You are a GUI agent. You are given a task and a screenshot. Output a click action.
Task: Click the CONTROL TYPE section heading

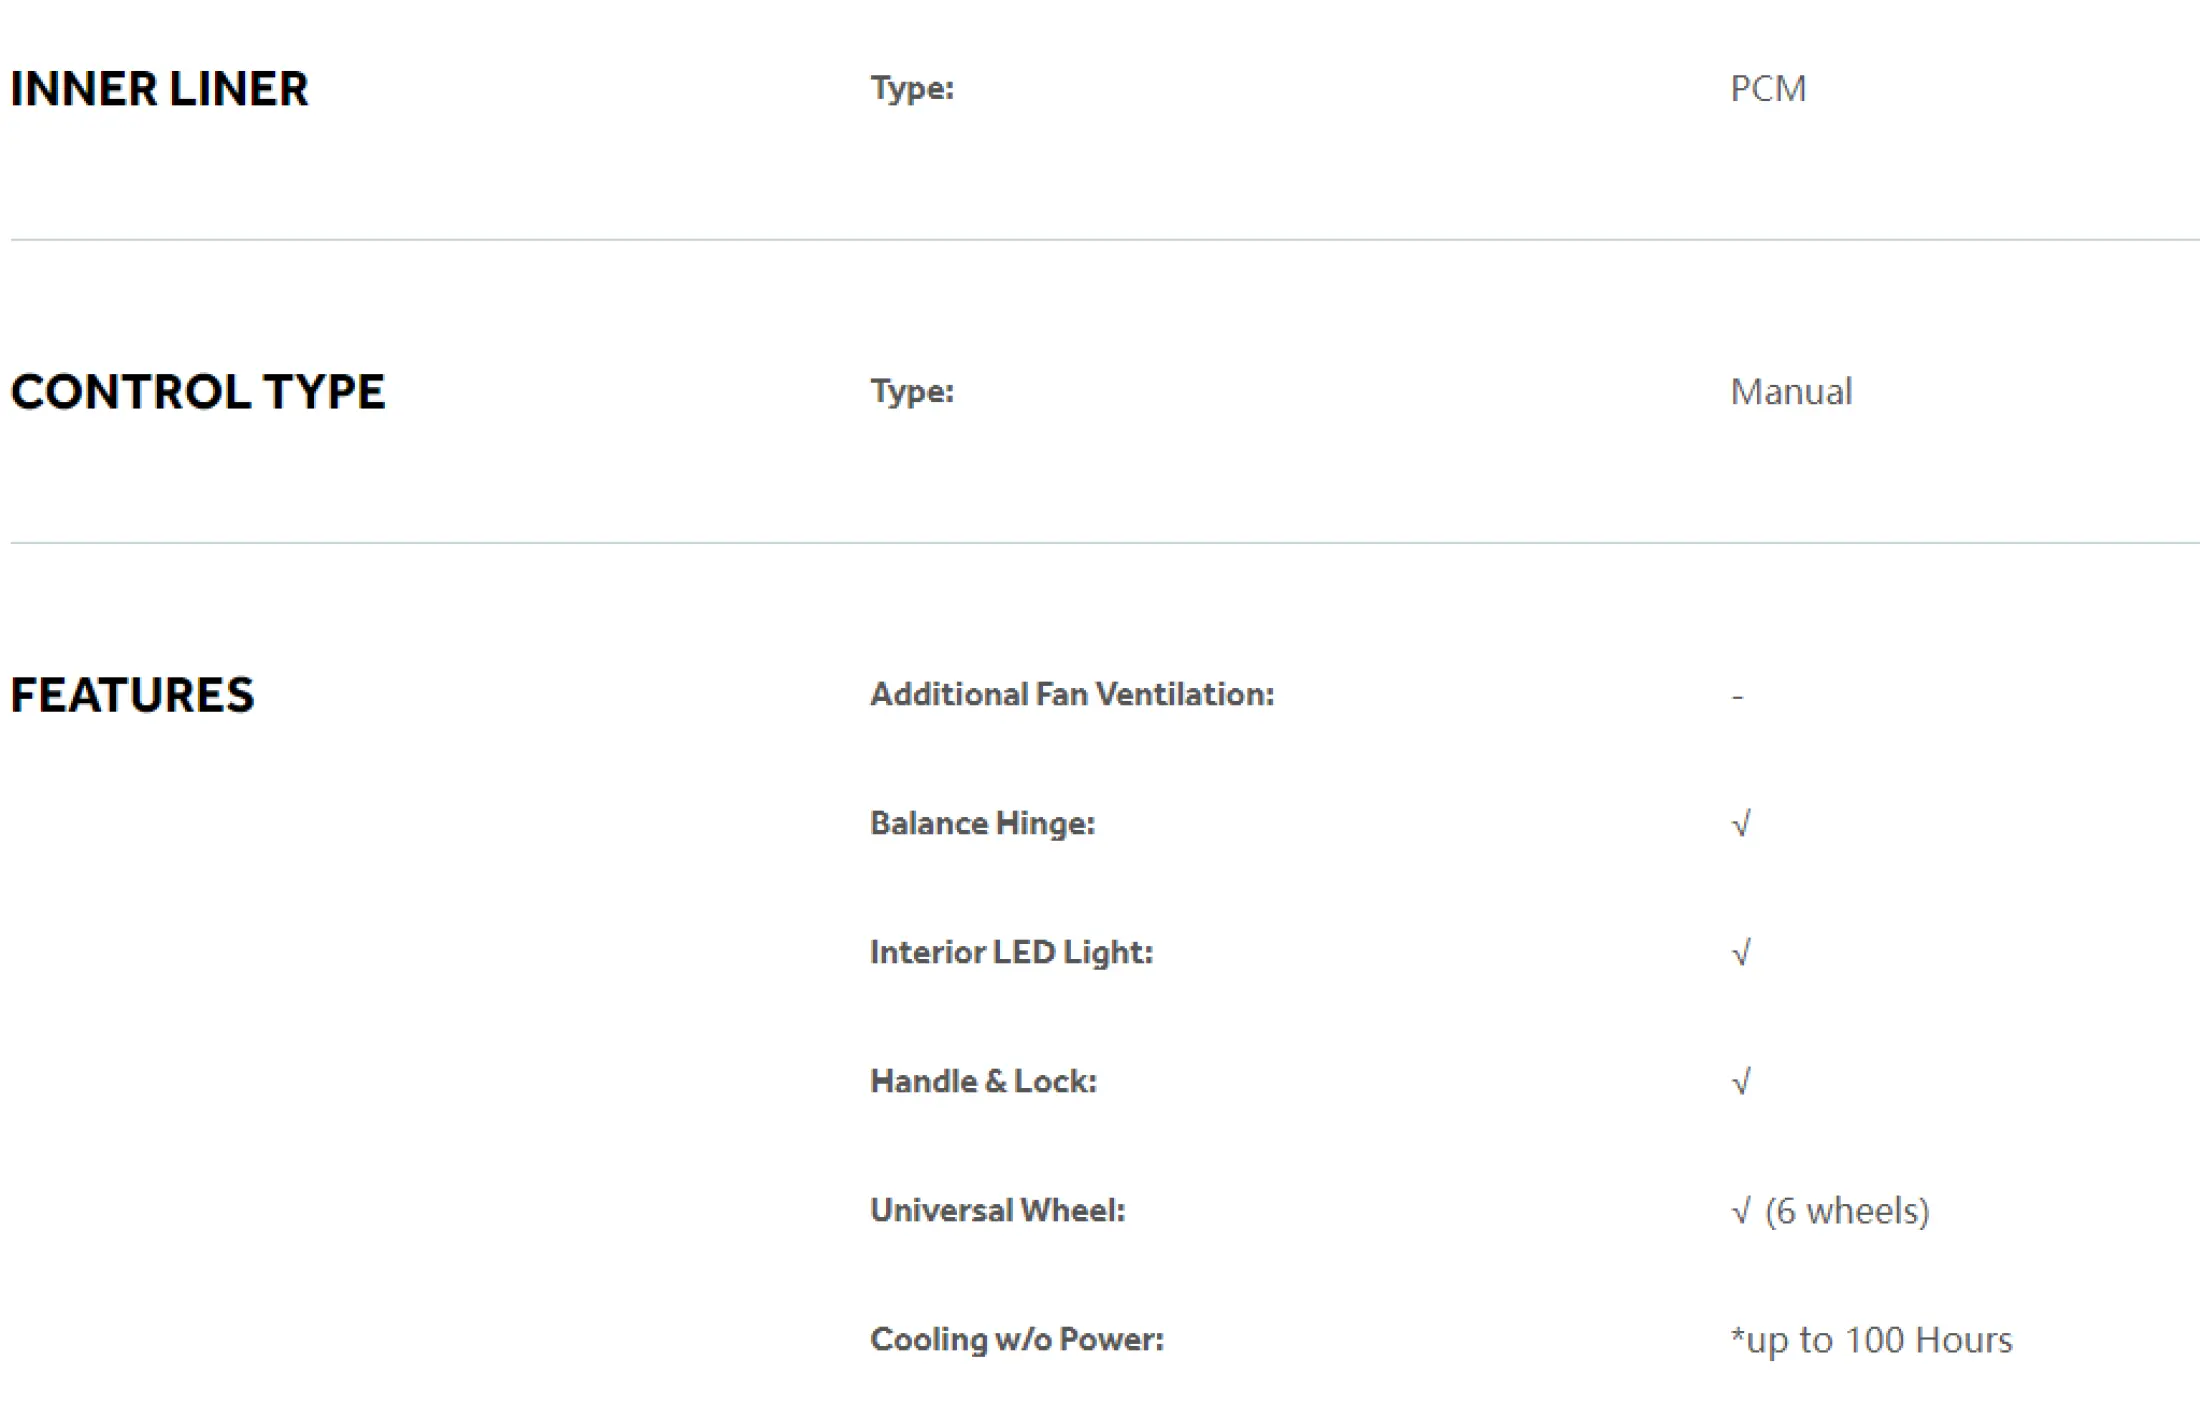click(198, 392)
